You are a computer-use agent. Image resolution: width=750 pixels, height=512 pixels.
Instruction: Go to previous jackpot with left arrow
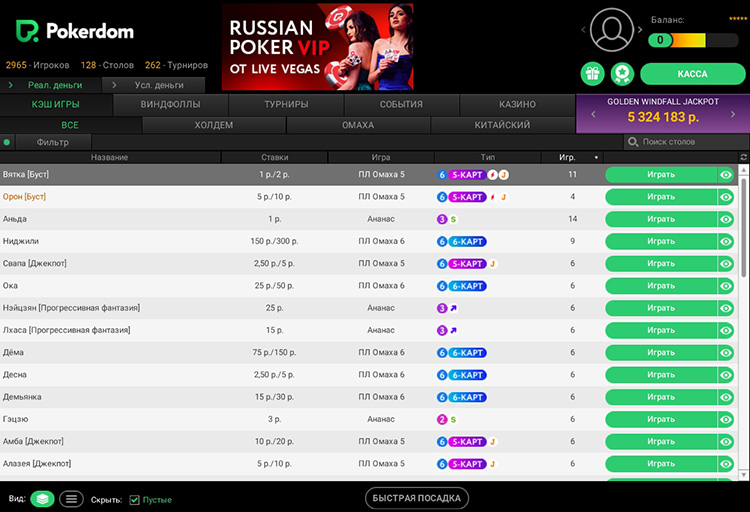tap(594, 114)
